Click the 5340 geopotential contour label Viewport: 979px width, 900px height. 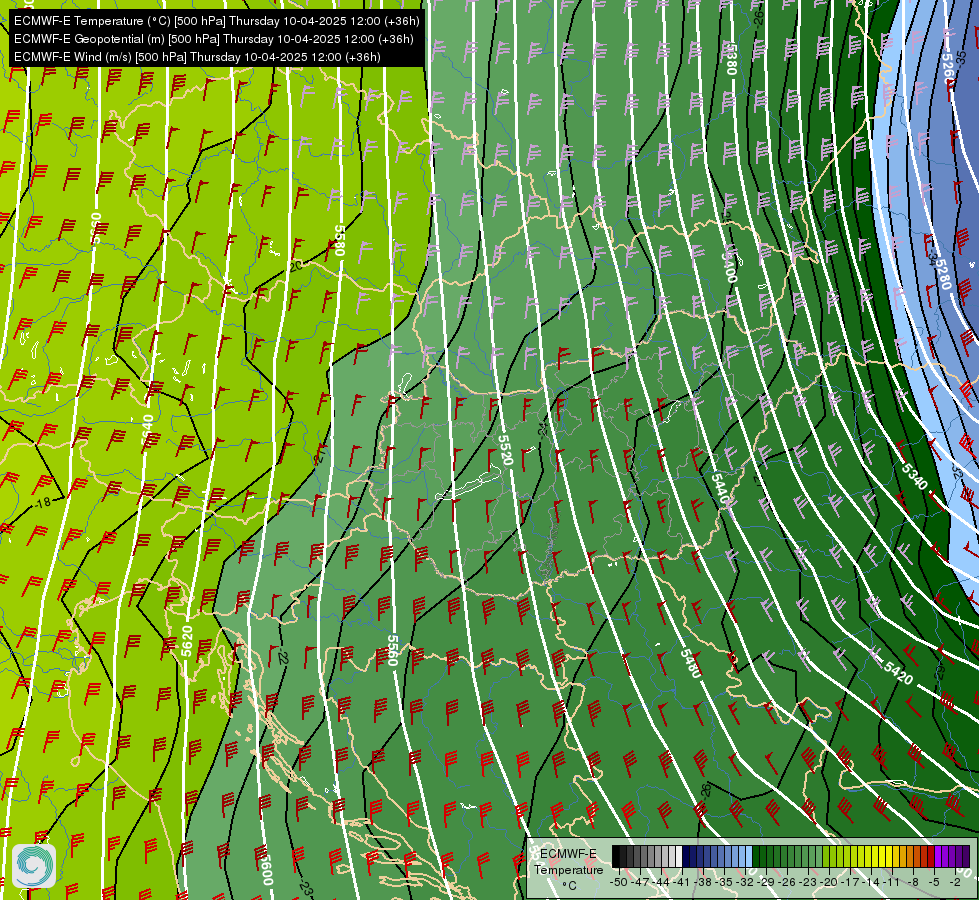(915, 477)
